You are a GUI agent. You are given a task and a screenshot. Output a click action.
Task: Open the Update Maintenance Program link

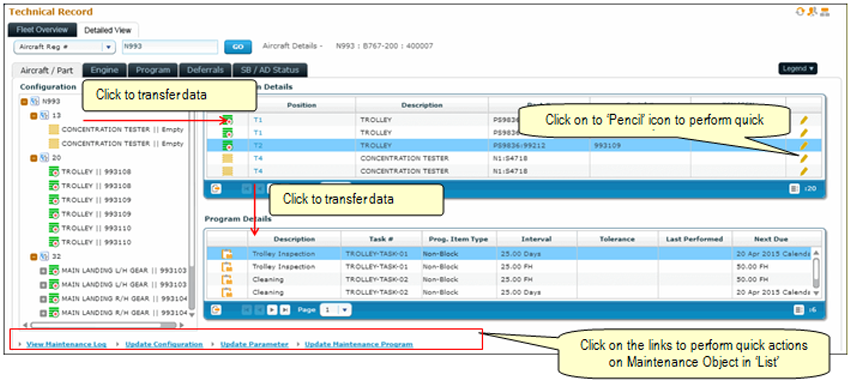click(358, 344)
